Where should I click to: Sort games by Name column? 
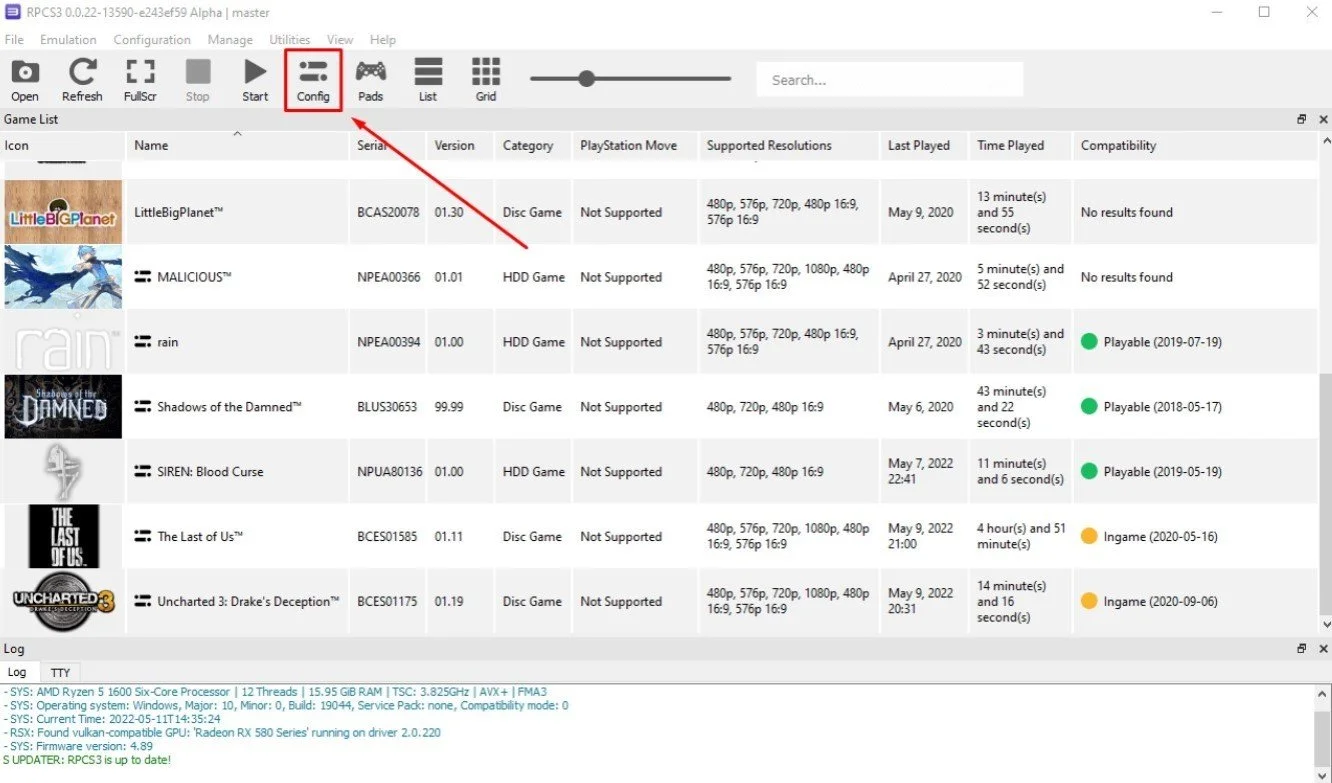tap(238, 145)
